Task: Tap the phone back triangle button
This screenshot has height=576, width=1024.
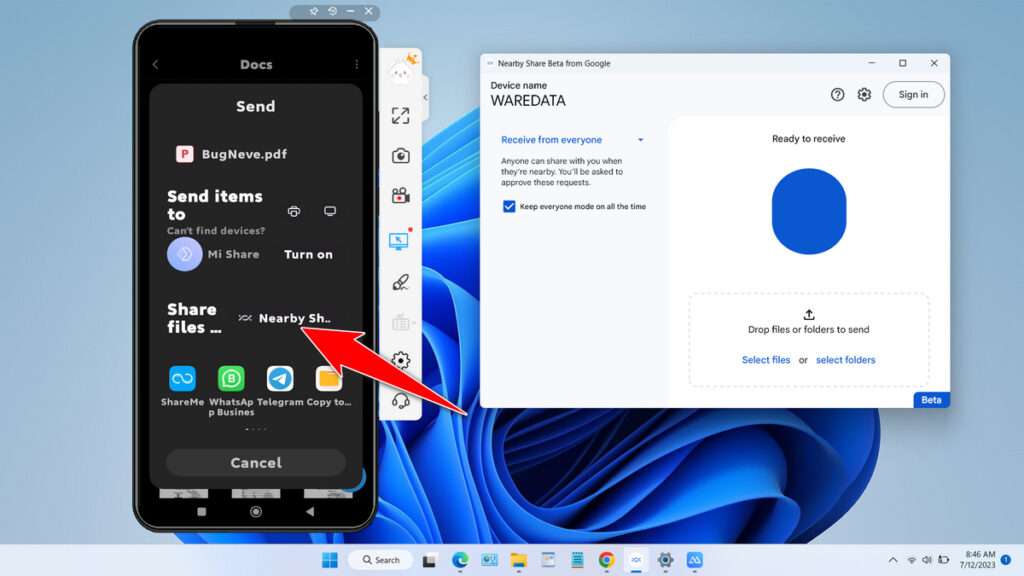Action: [x=310, y=511]
